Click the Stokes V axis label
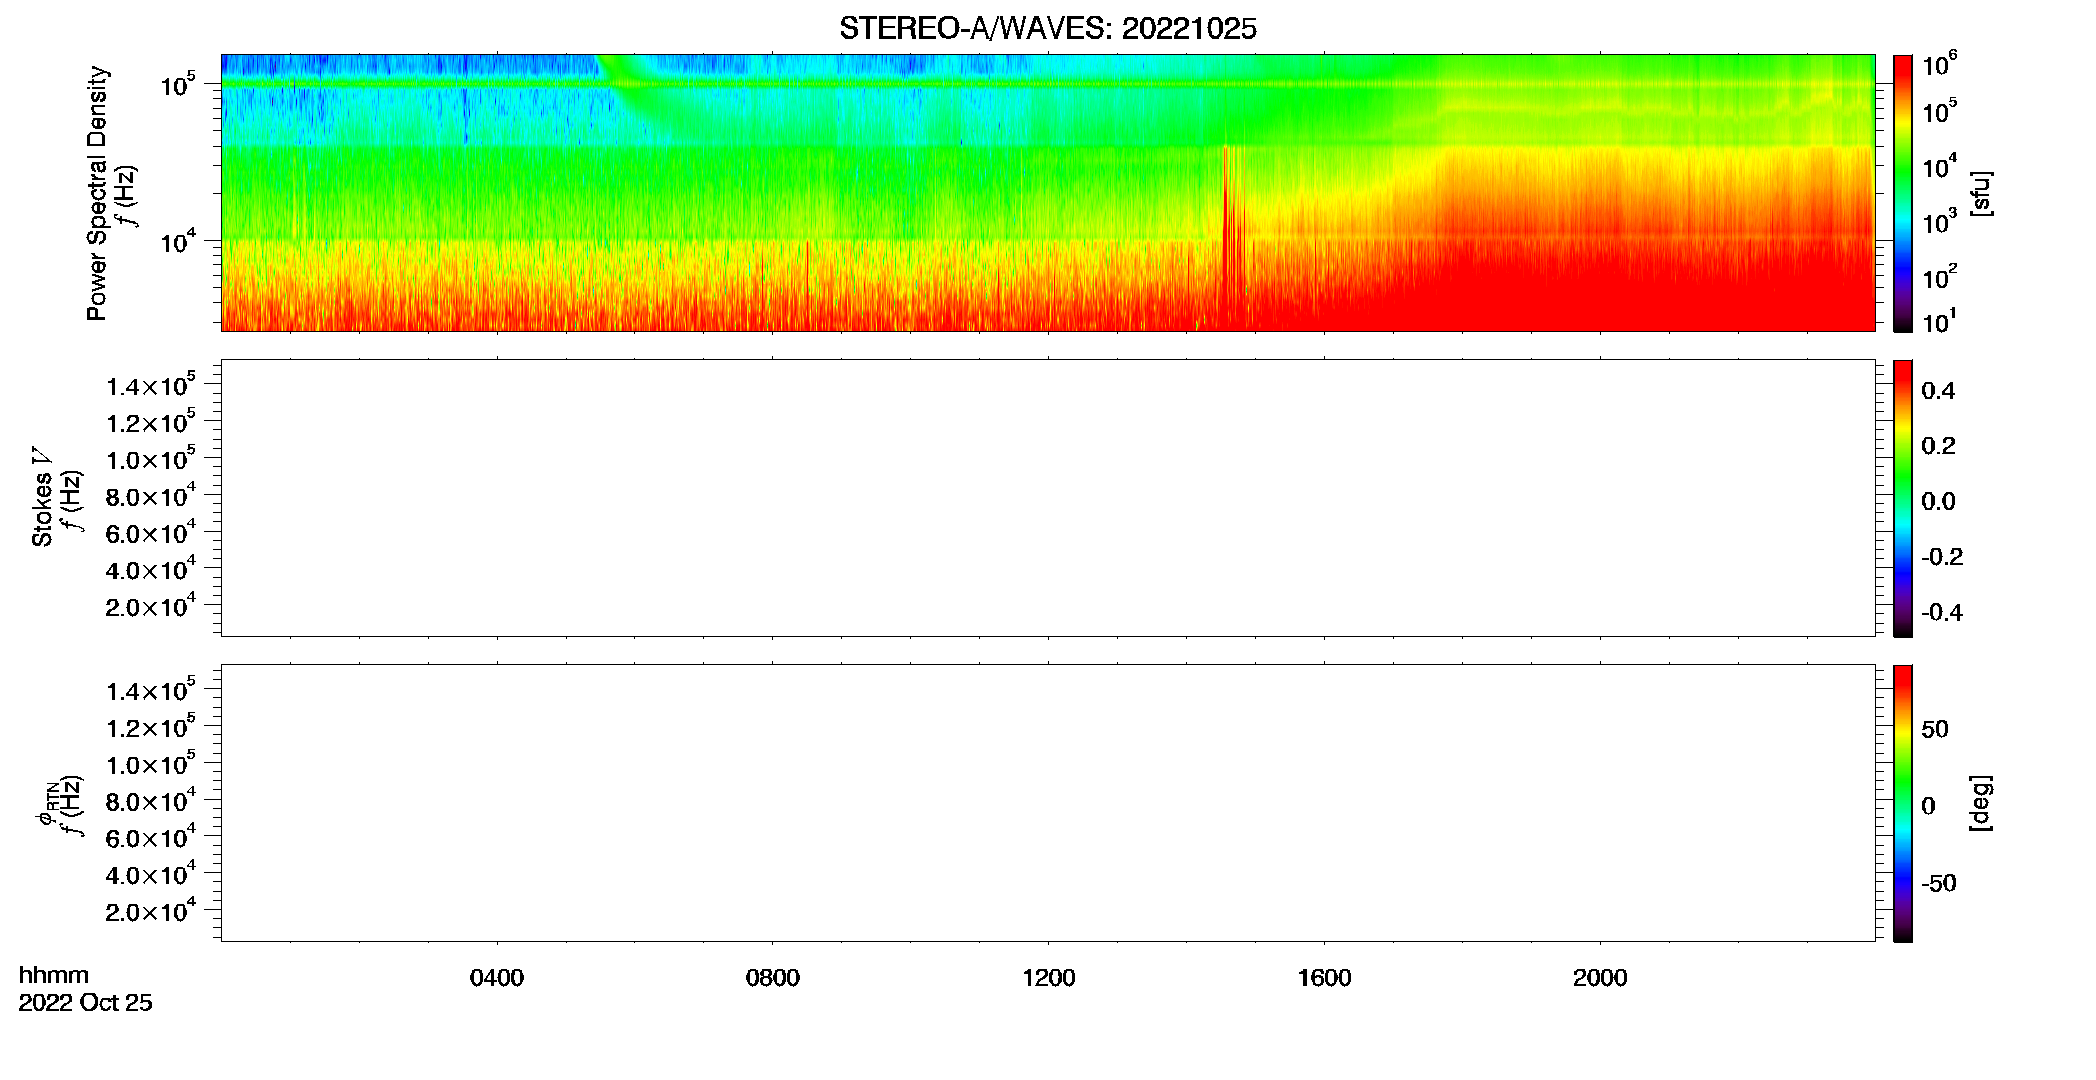This screenshot has height=1080, width=2096. point(43,497)
